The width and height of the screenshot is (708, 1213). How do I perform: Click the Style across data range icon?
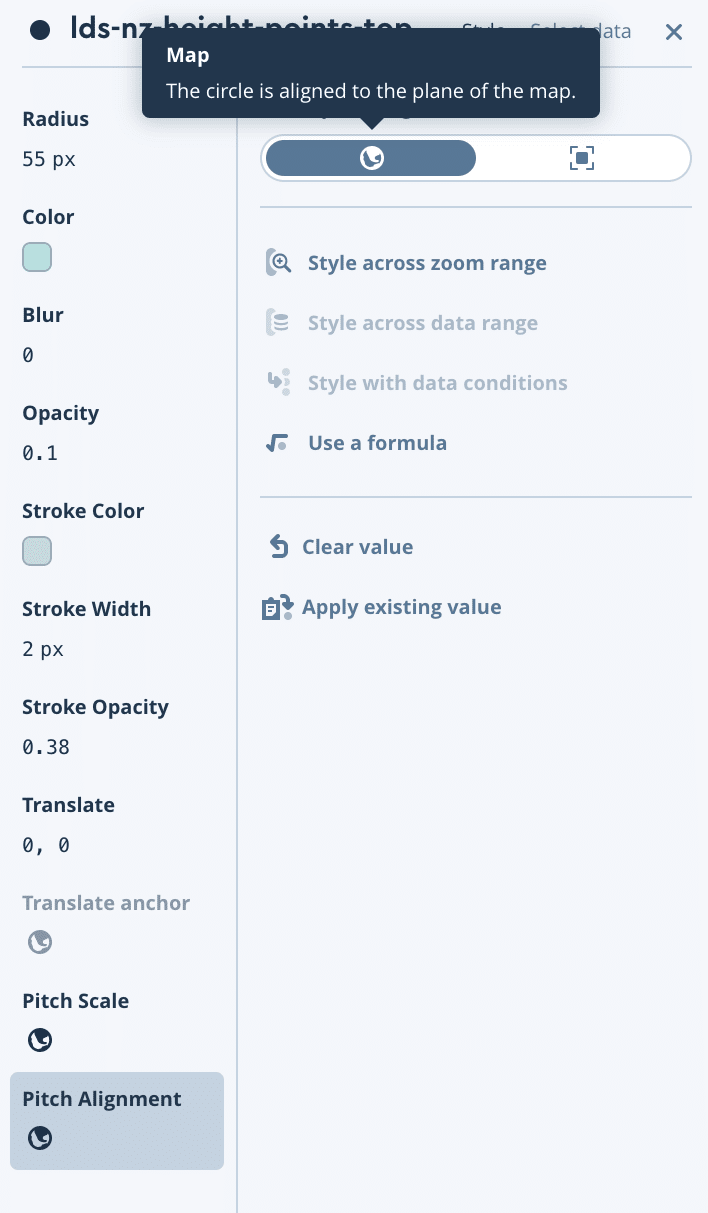click(x=278, y=323)
